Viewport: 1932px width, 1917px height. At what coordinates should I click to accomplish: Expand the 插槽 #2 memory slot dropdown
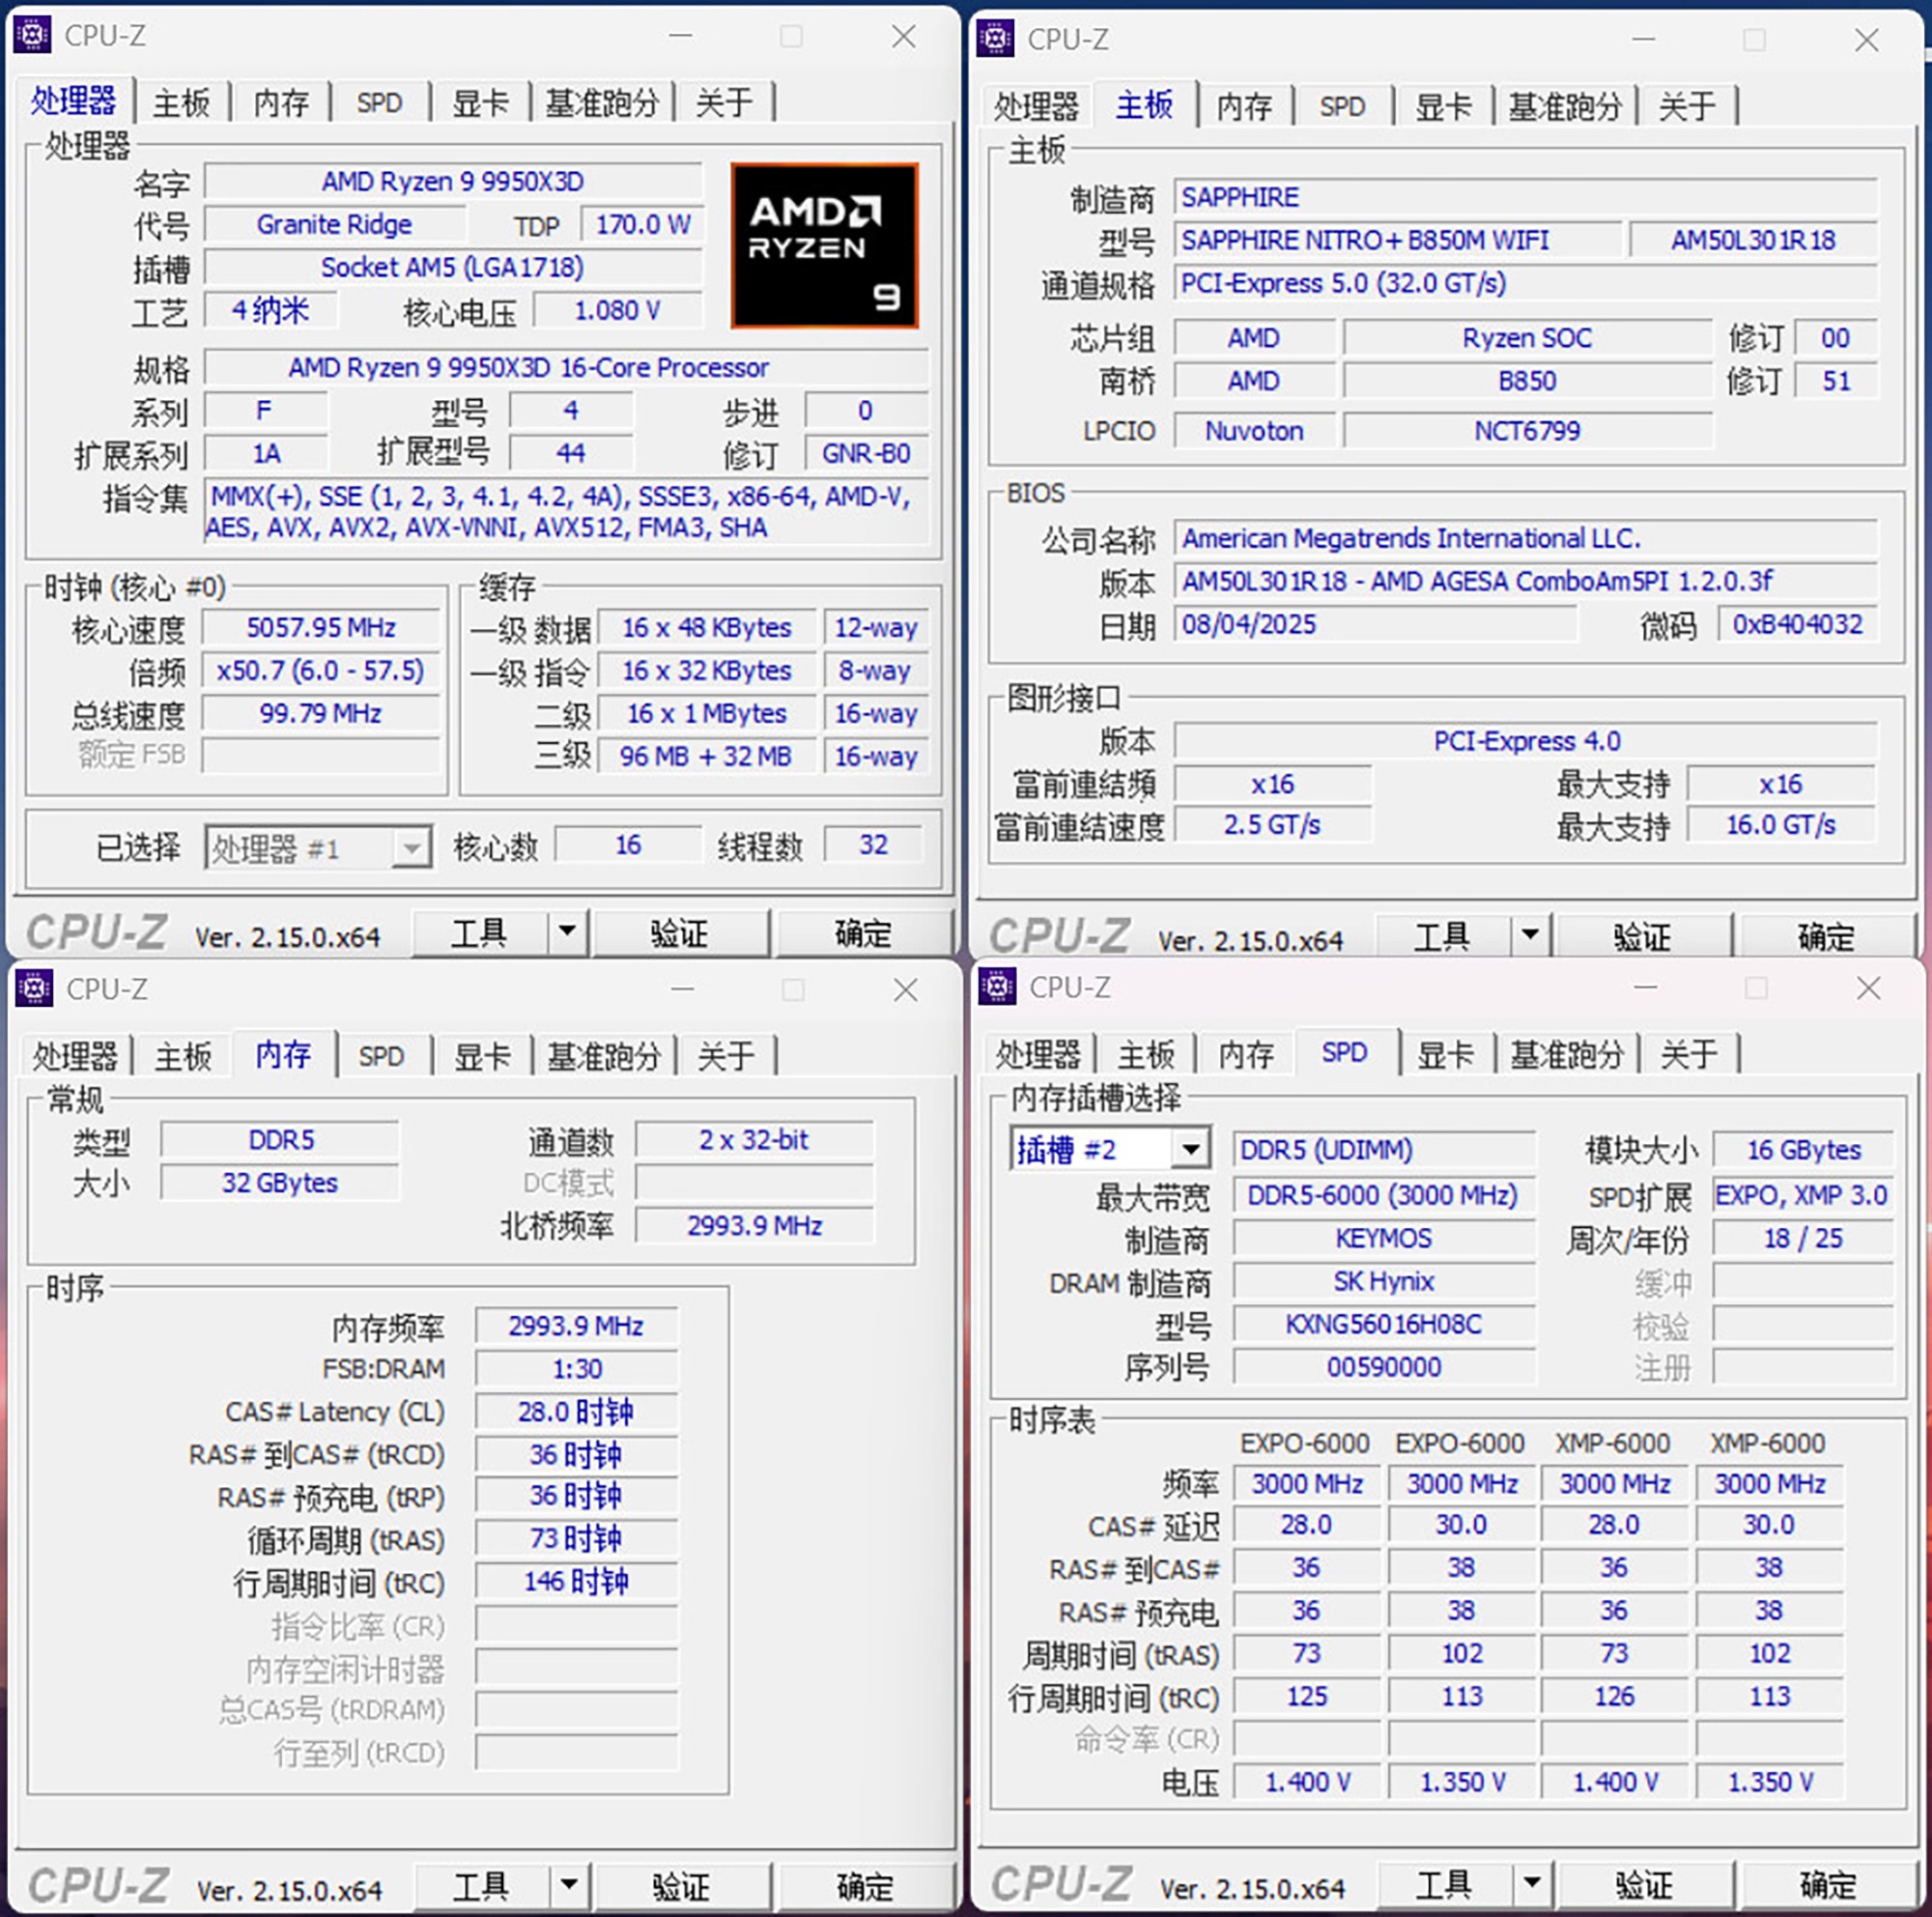tap(1190, 1149)
